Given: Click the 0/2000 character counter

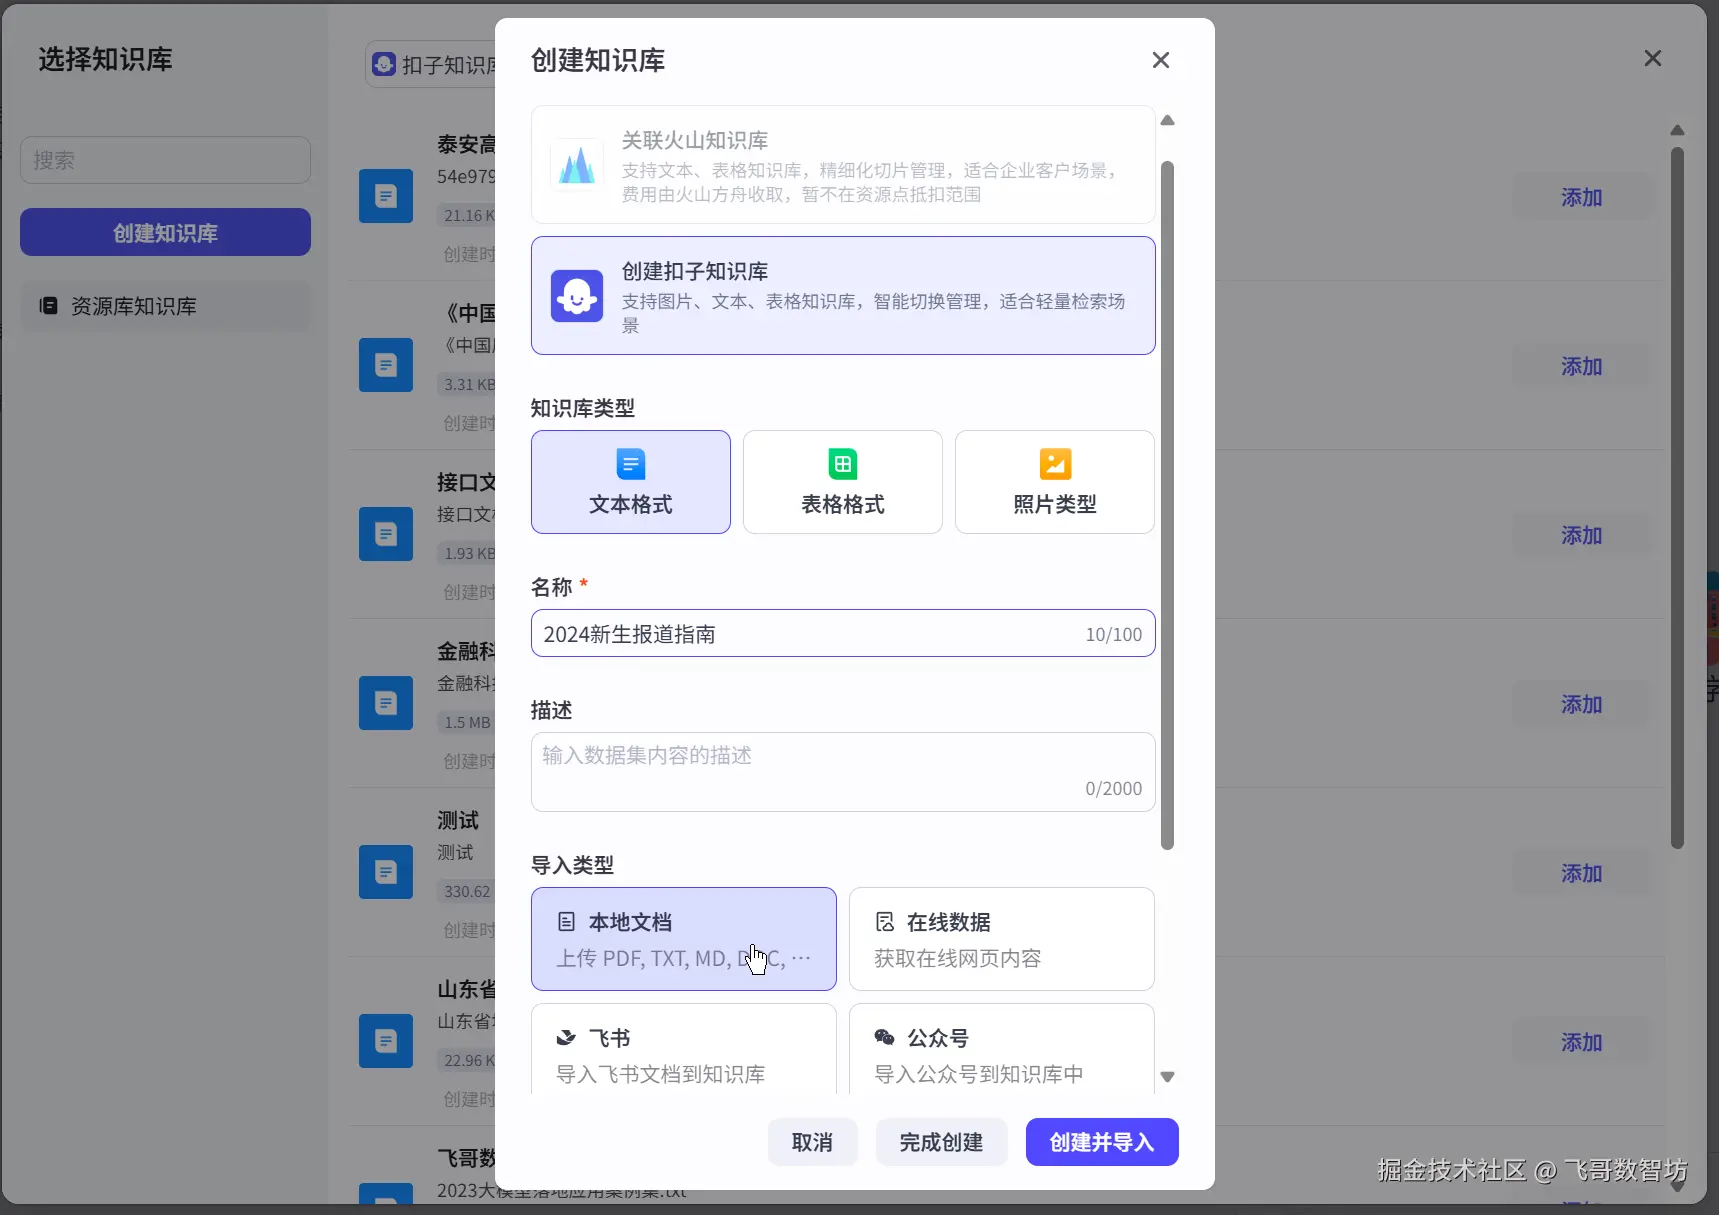Looking at the screenshot, I should (x=1113, y=789).
